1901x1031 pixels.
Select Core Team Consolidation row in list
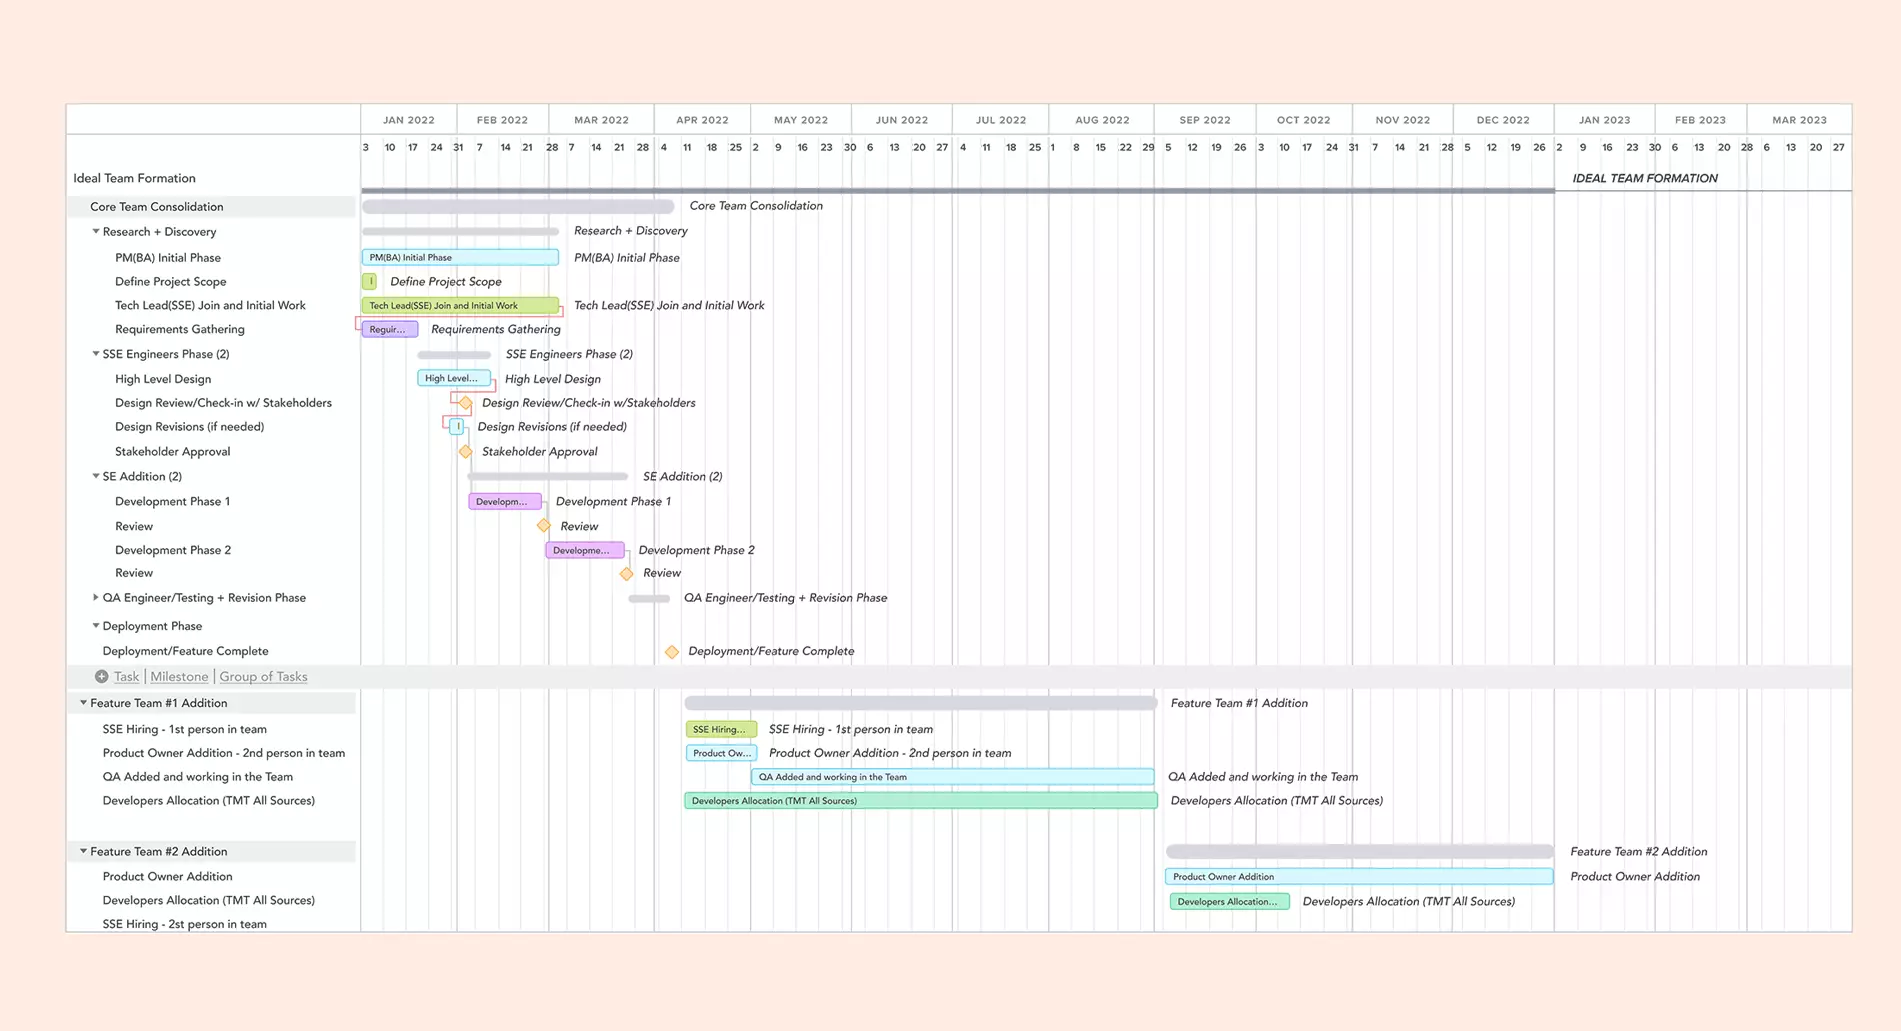pyautogui.click(x=157, y=207)
